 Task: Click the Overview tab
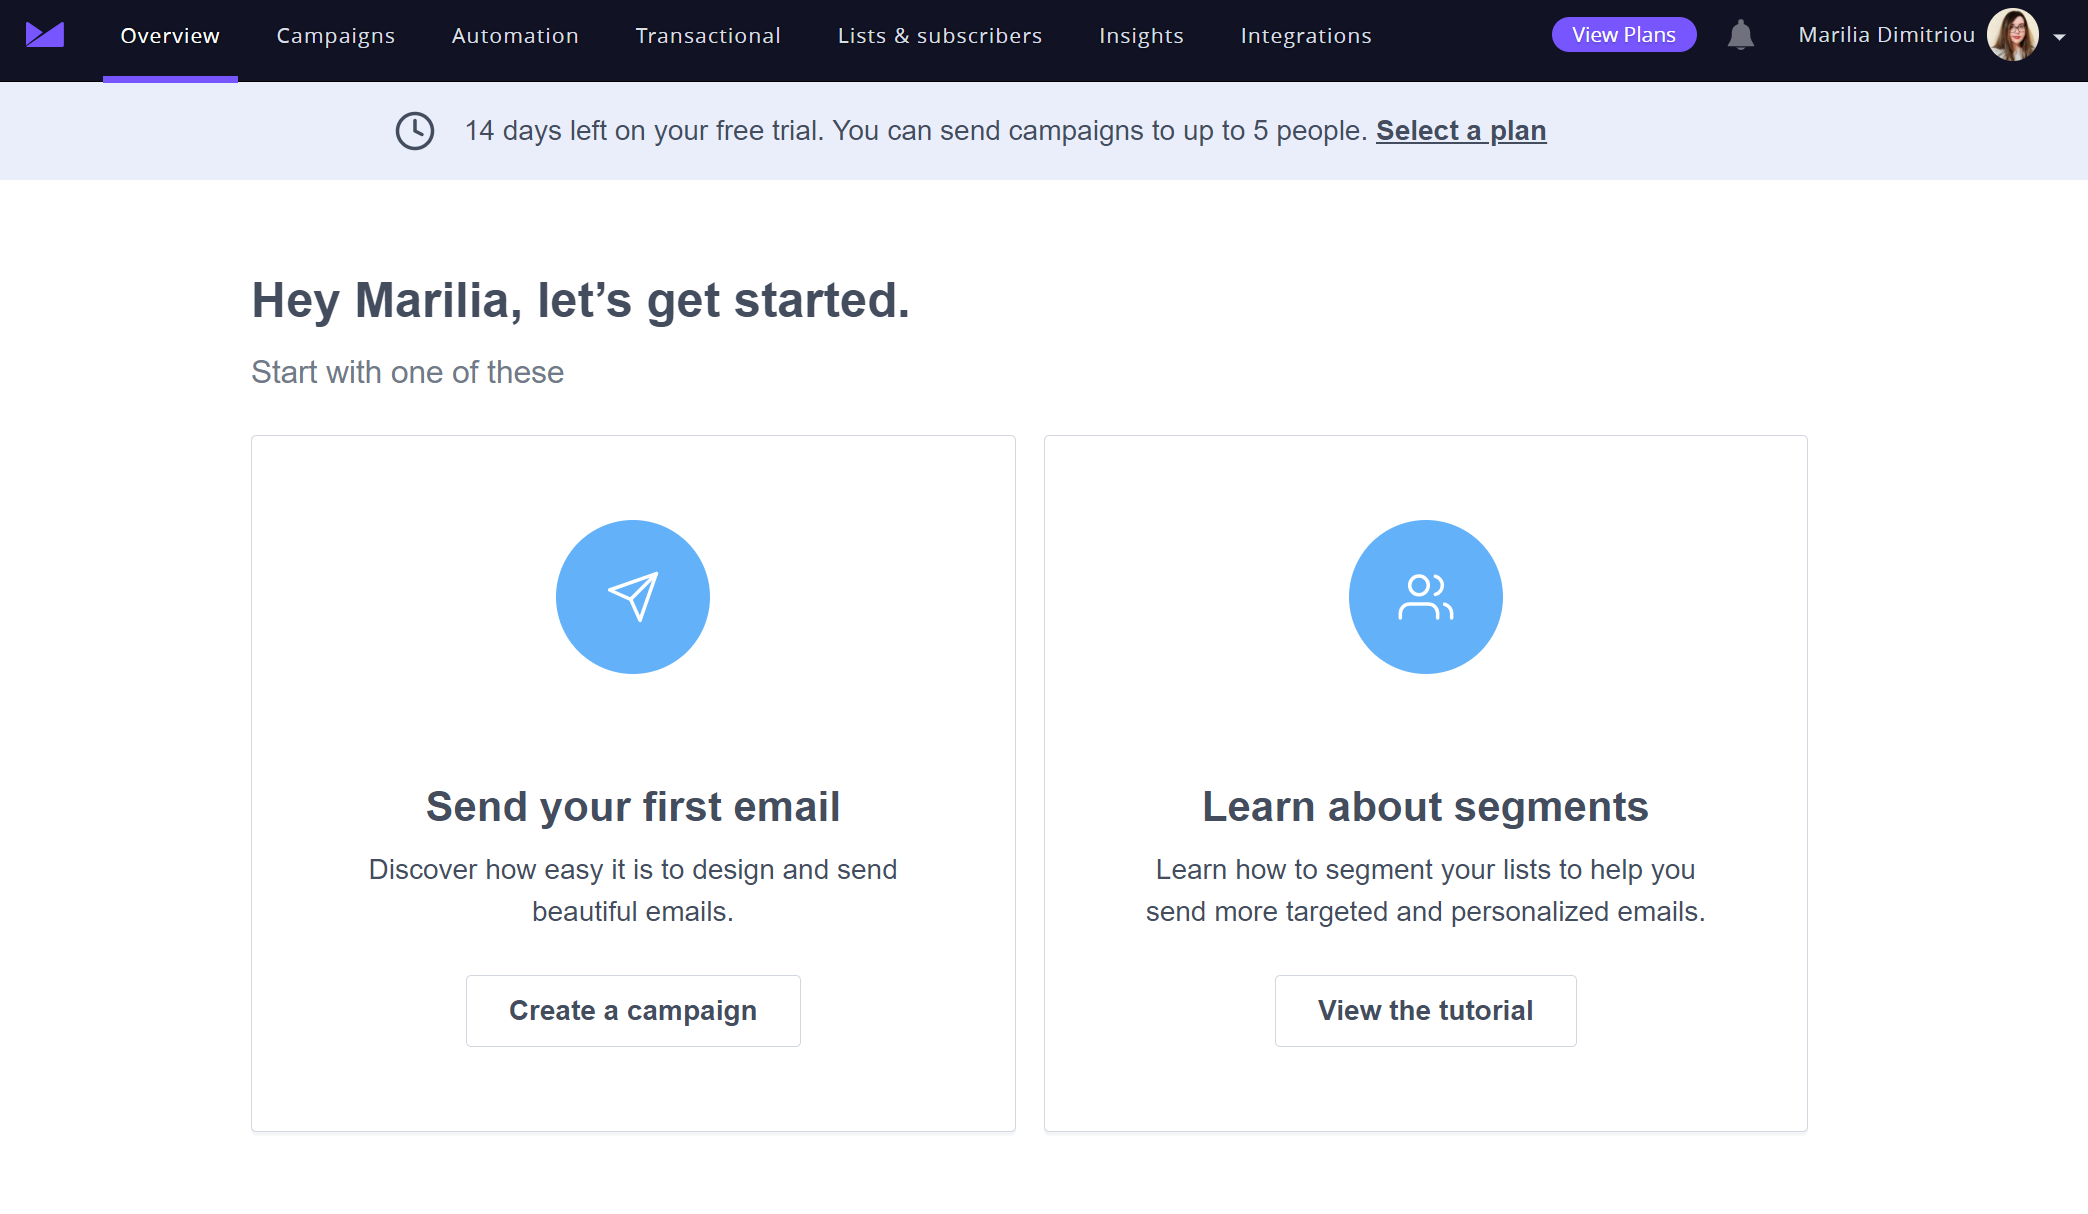pos(171,36)
